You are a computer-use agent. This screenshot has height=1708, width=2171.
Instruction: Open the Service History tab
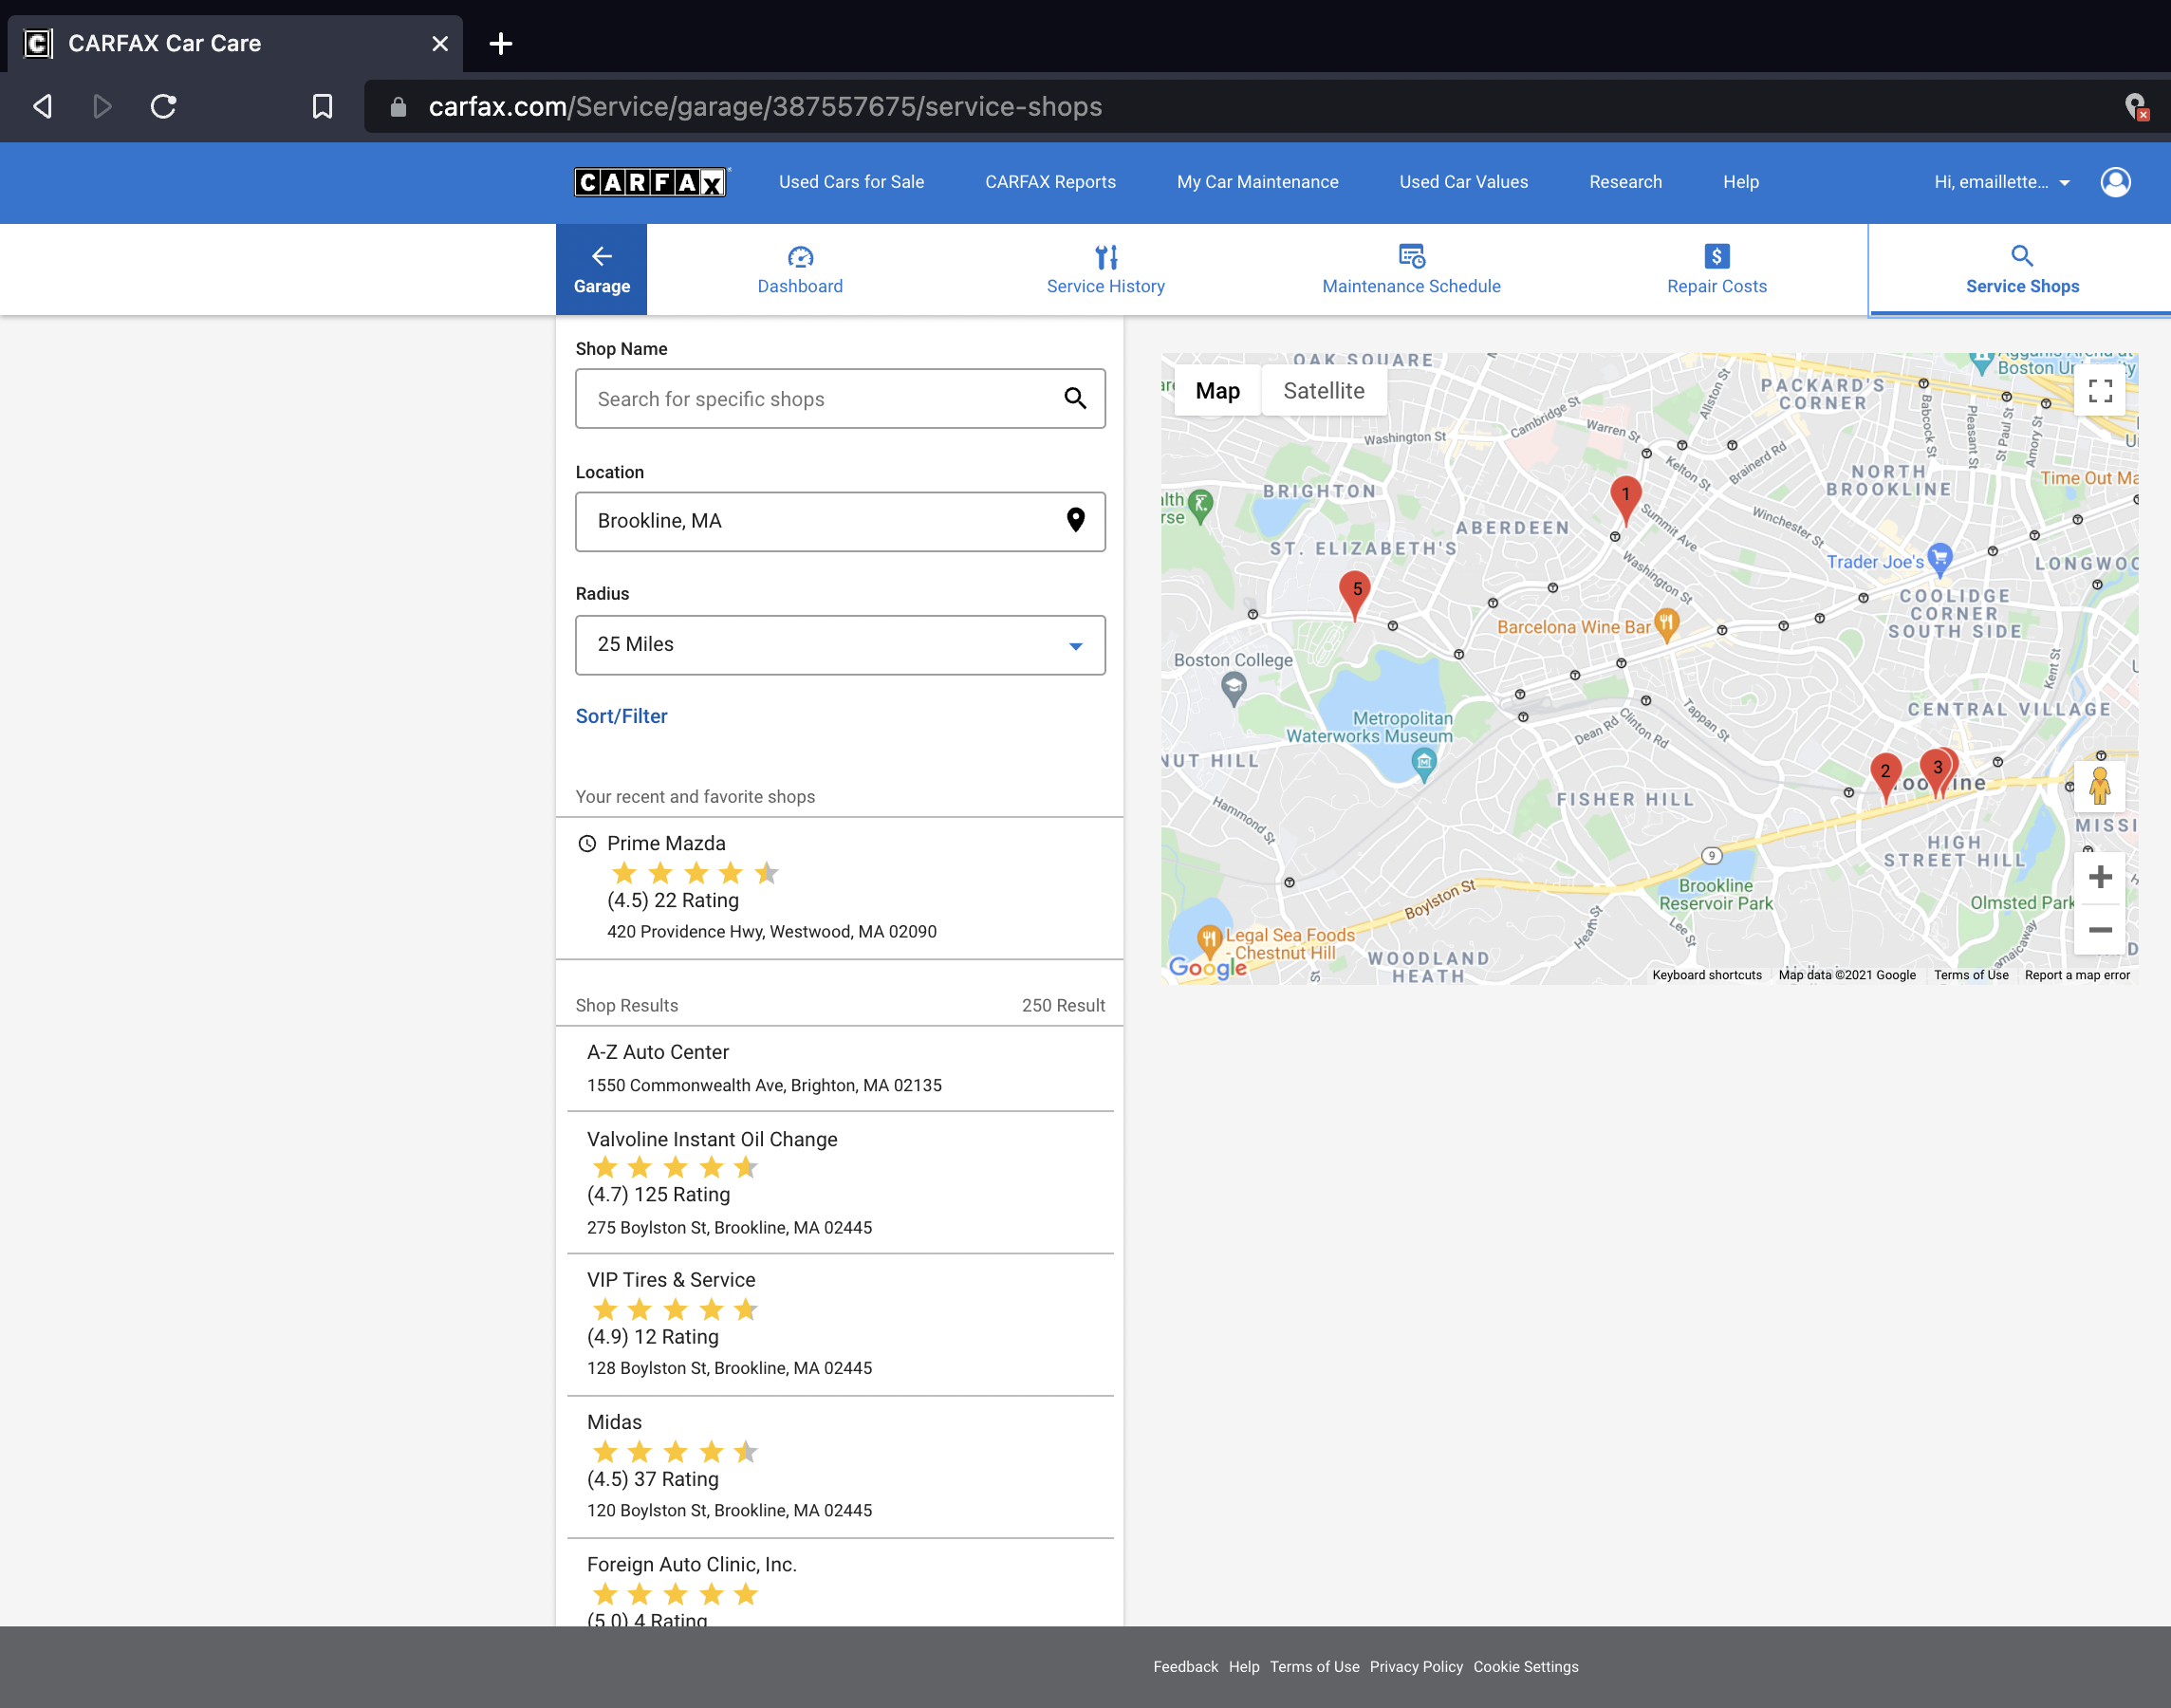point(1105,269)
